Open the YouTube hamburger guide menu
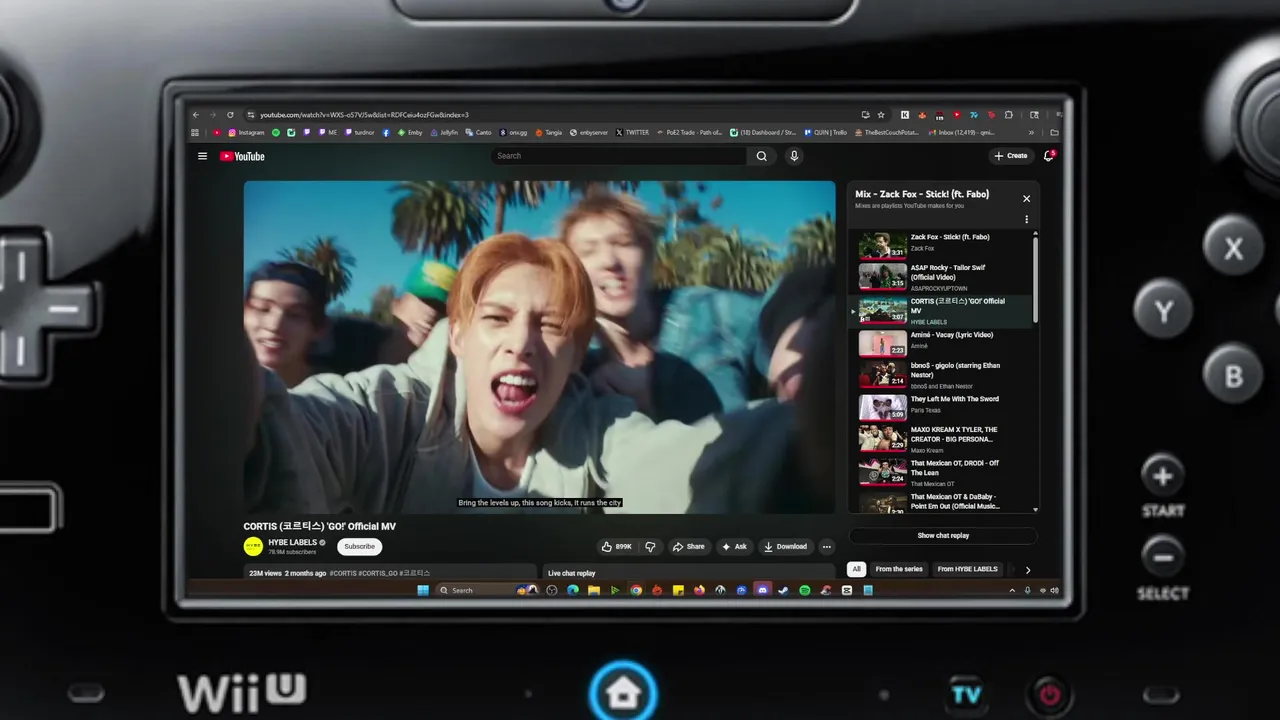This screenshot has height=720, width=1280. (202, 156)
